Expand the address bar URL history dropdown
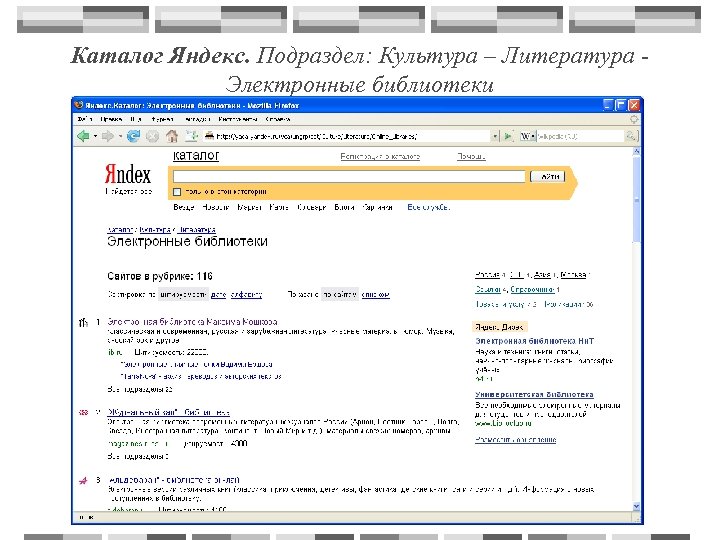This screenshot has width=720, height=540. [495, 136]
